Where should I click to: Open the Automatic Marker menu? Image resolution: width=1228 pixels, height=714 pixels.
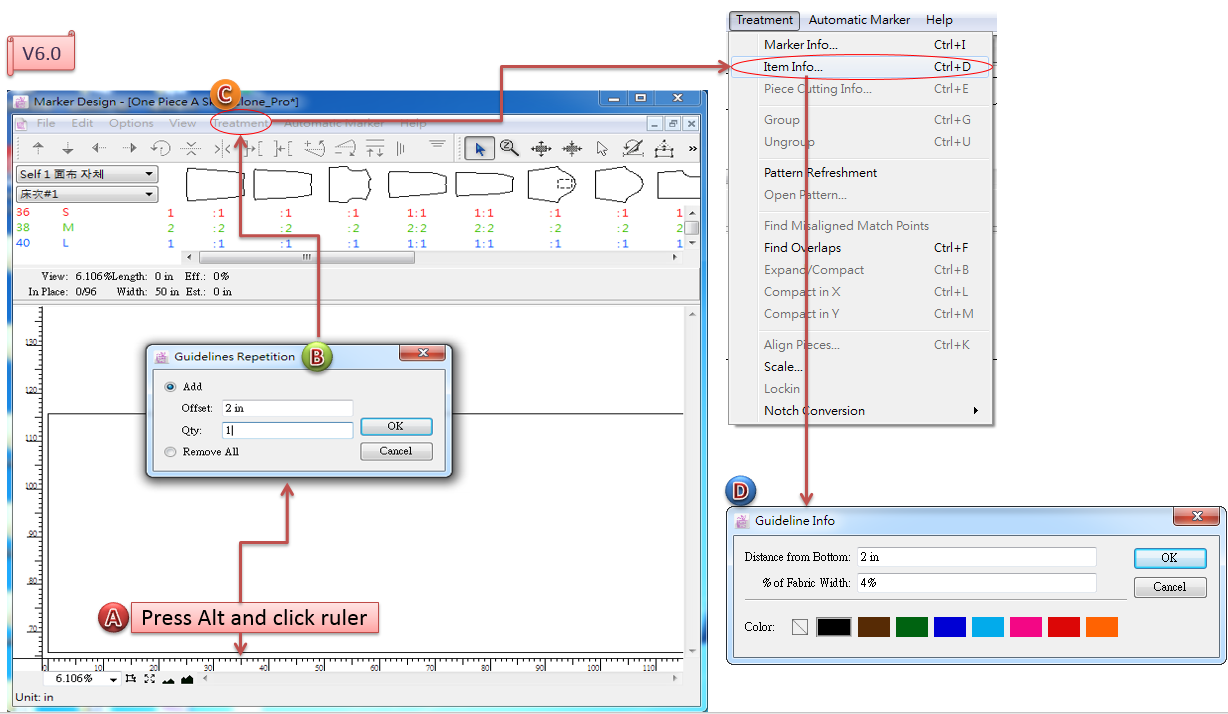859,20
